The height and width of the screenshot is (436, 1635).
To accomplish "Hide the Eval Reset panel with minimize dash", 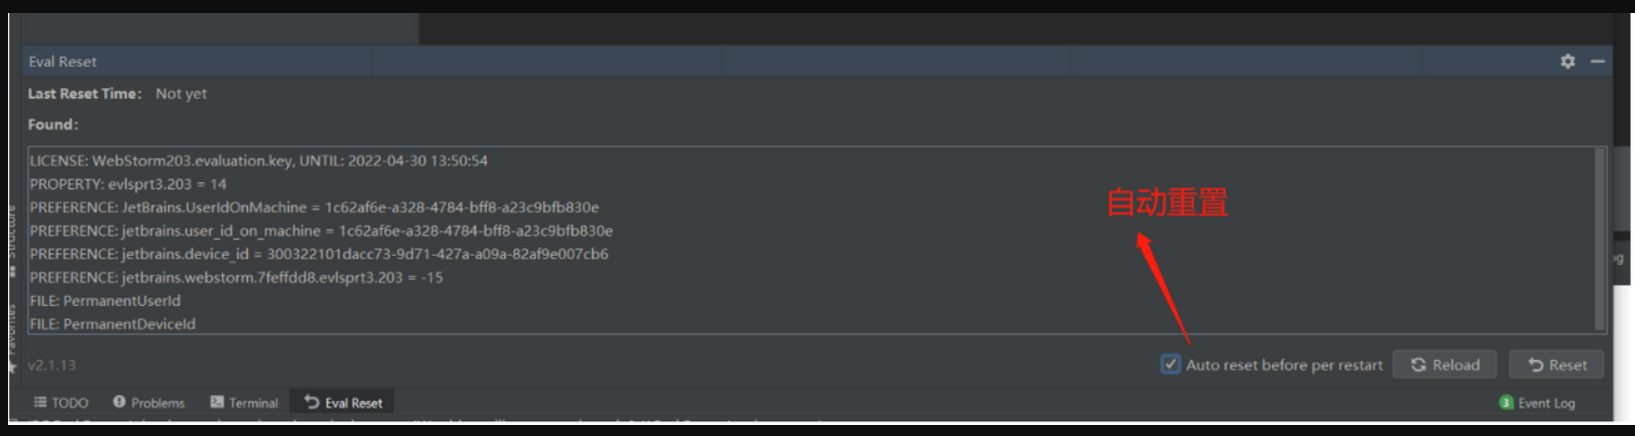I will click(1598, 61).
